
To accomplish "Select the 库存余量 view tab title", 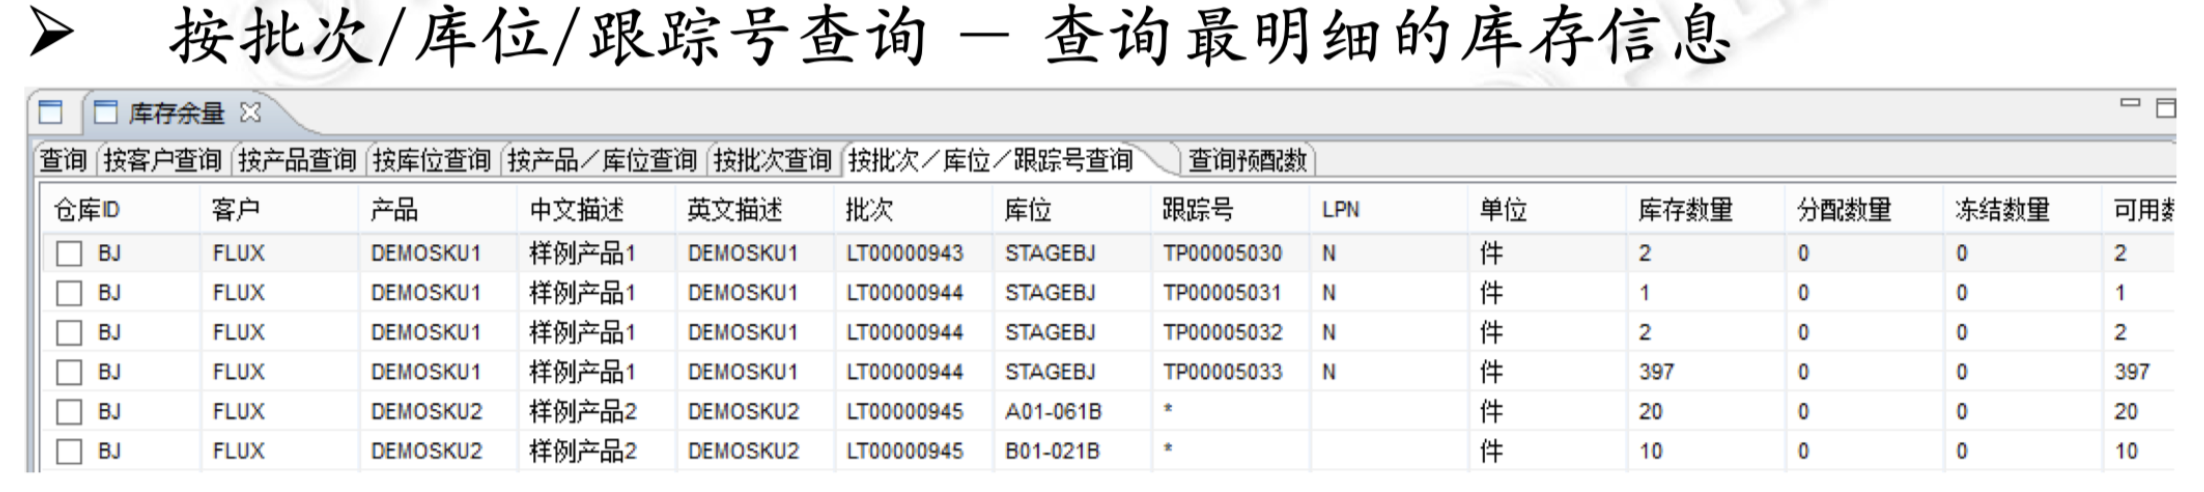I will tap(176, 113).
